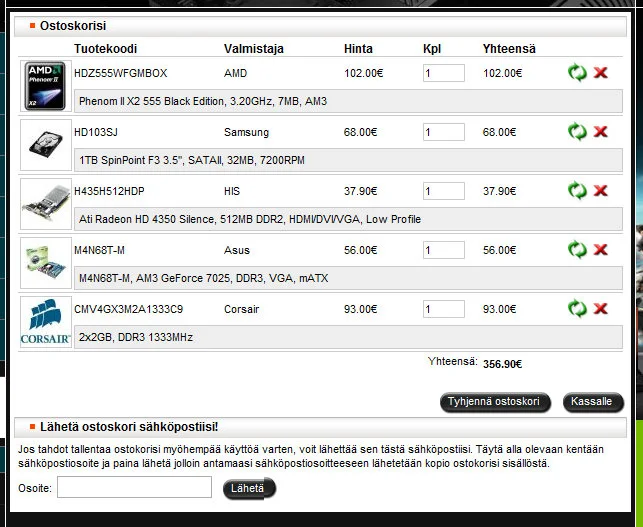Image resolution: width=643 pixels, height=527 pixels.
Task: Open the AMD Phenom II product thumbnail
Action: 45,85
